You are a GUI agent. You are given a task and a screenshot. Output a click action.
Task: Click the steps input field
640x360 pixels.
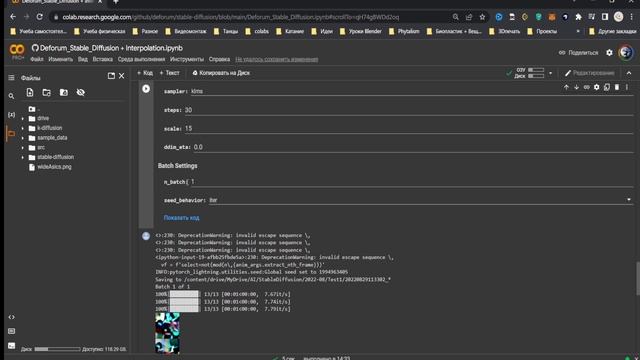408,110
